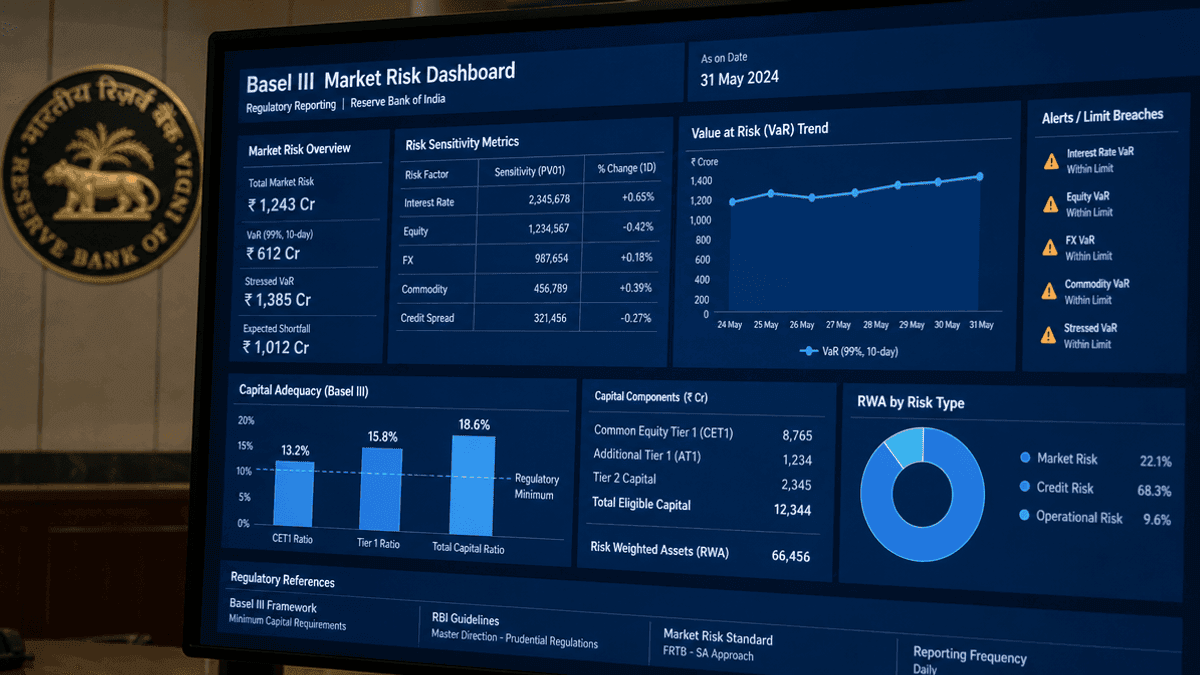The width and height of the screenshot is (1200, 675).
Task: Click Total Eligible Capital value 12,344
Action: pos(792,510)
